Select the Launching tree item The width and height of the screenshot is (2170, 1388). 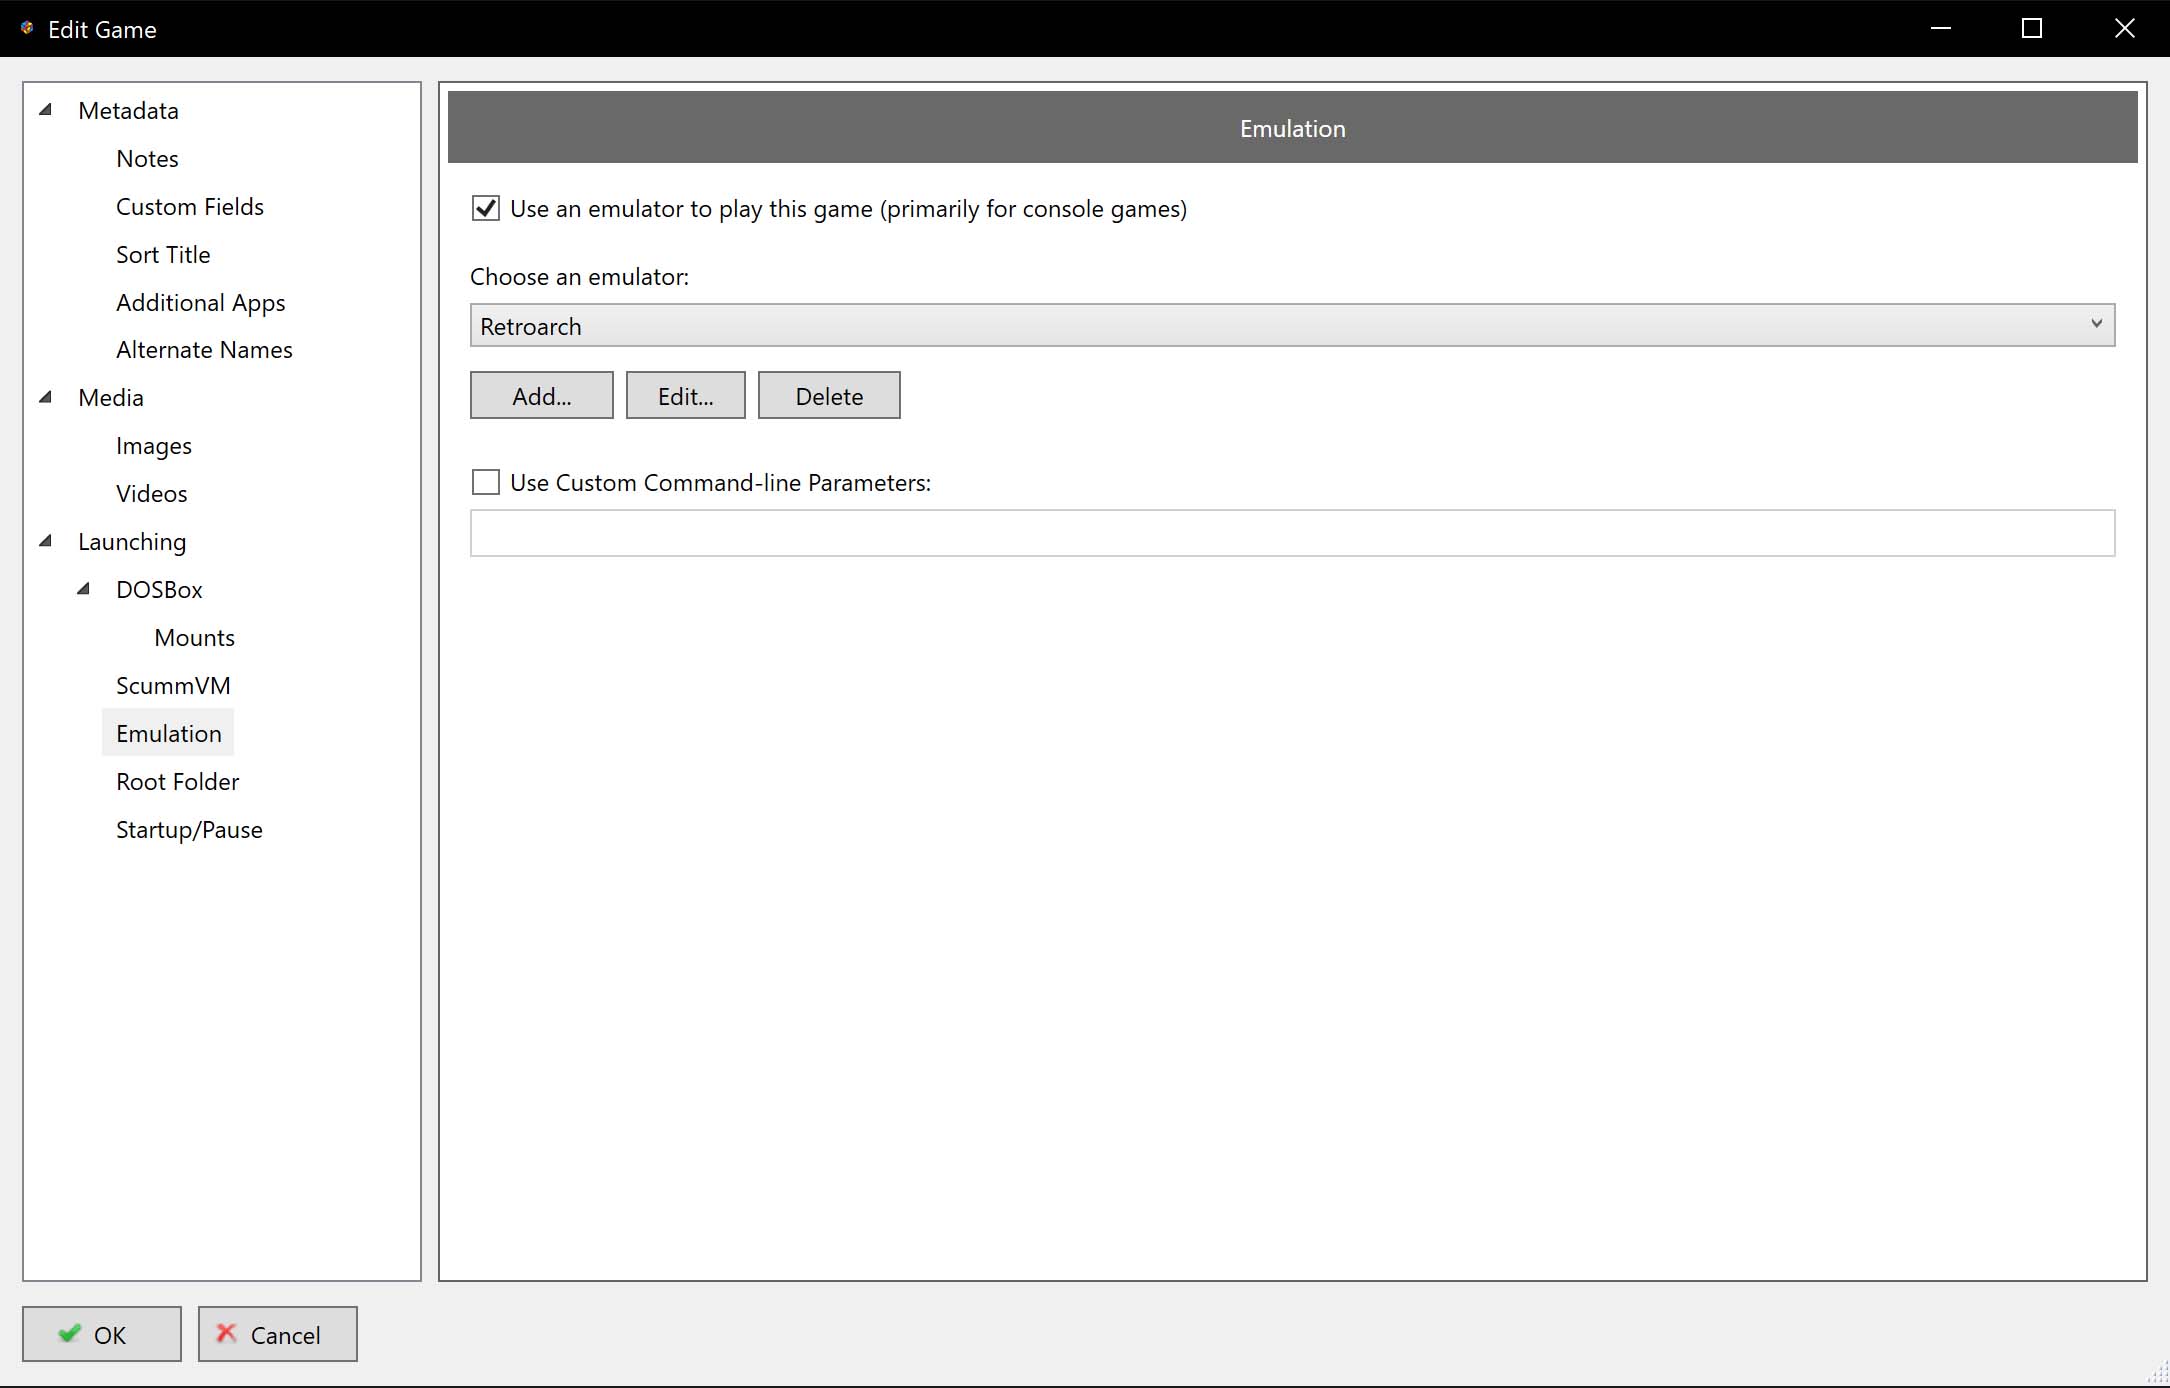click(132, 541)
